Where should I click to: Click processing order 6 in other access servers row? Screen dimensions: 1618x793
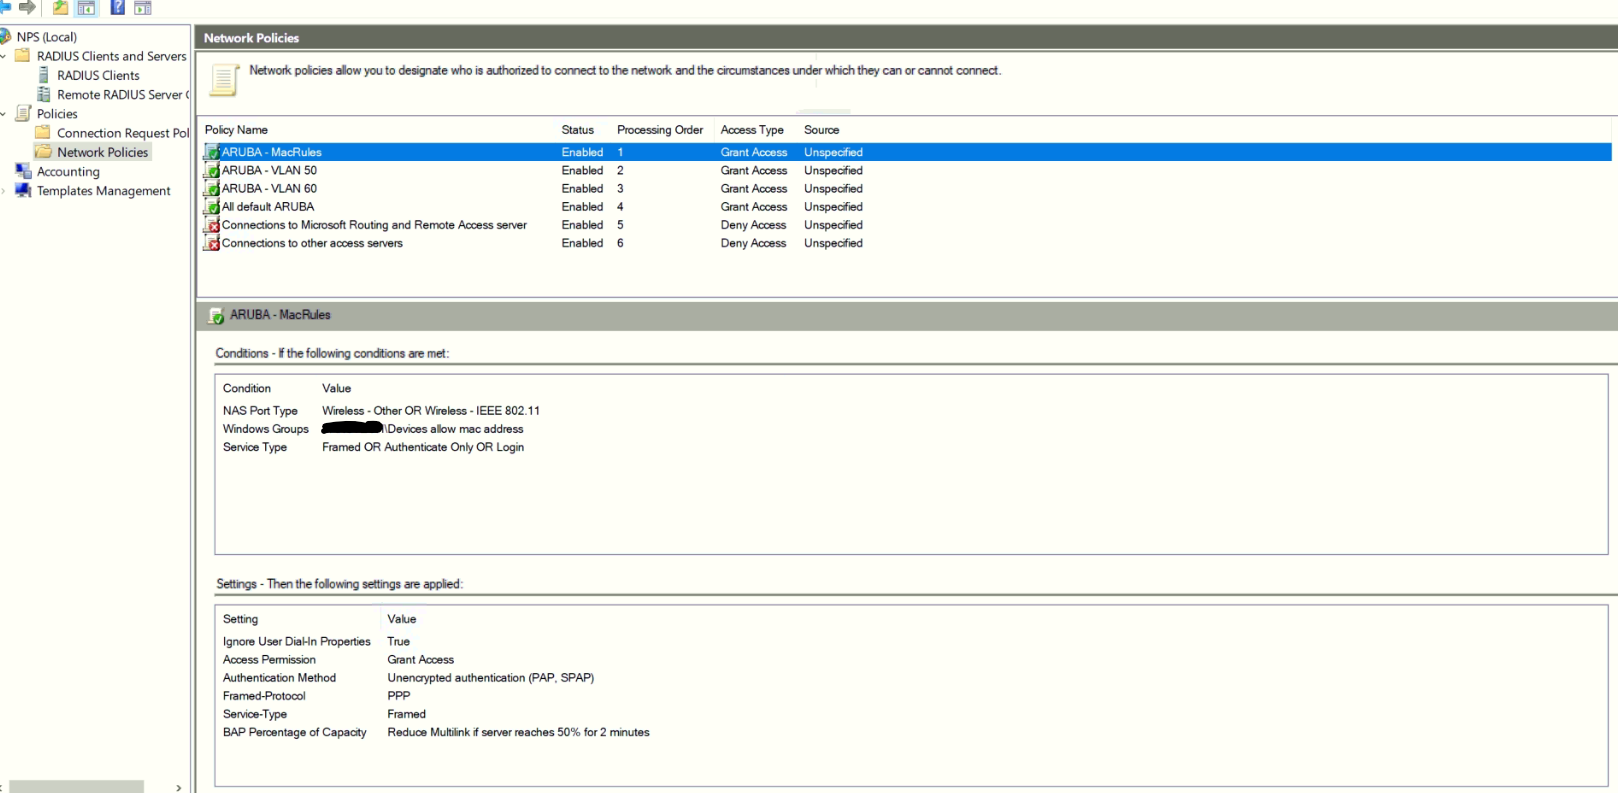[x=620, y=243]
